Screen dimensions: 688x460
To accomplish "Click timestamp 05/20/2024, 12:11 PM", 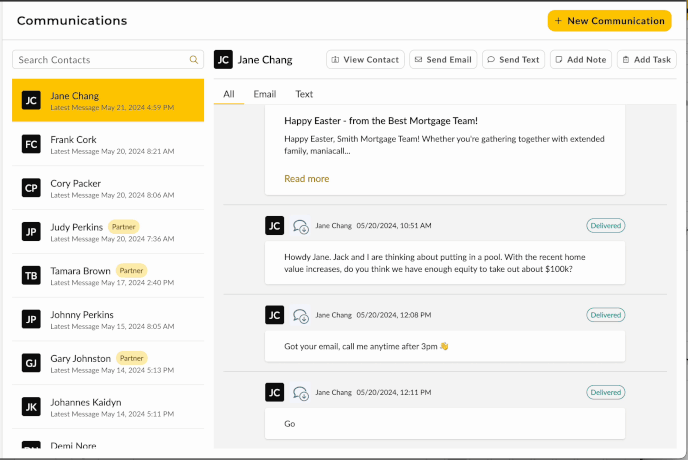I will click(394, 392).
